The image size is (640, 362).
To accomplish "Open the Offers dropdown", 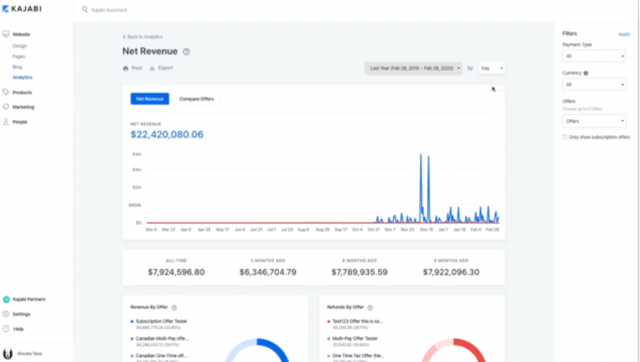I will pyautogui.click(x=594, y=121).
